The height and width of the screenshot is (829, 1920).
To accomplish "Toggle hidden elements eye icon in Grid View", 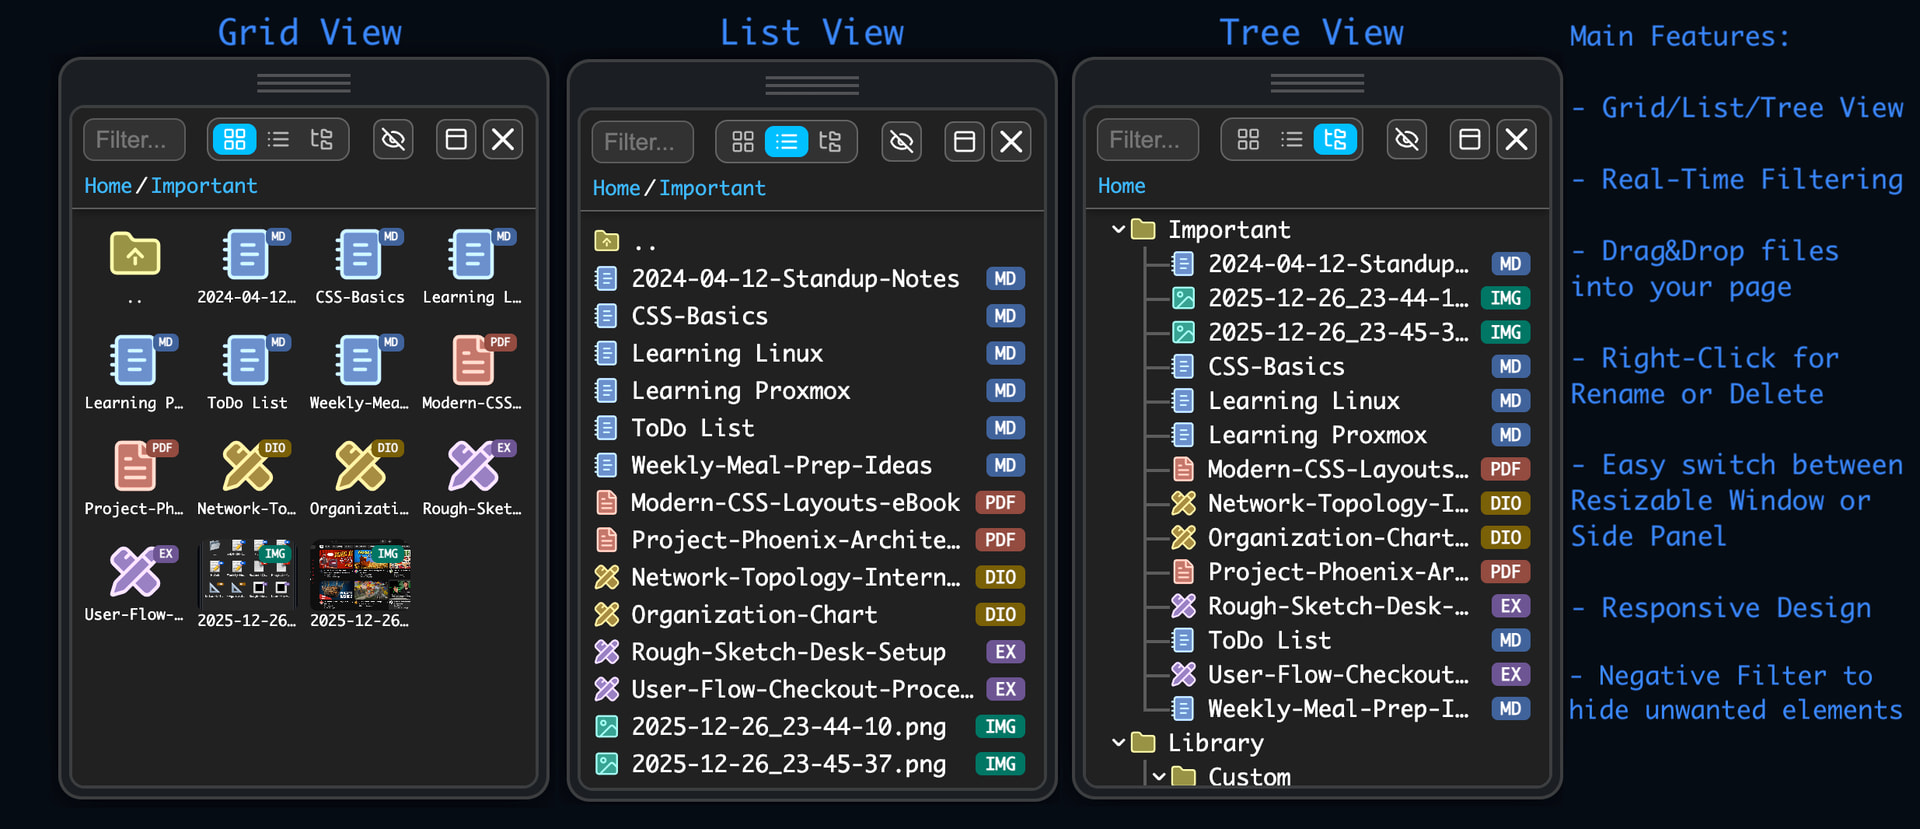I will click(x=394, y=140).
